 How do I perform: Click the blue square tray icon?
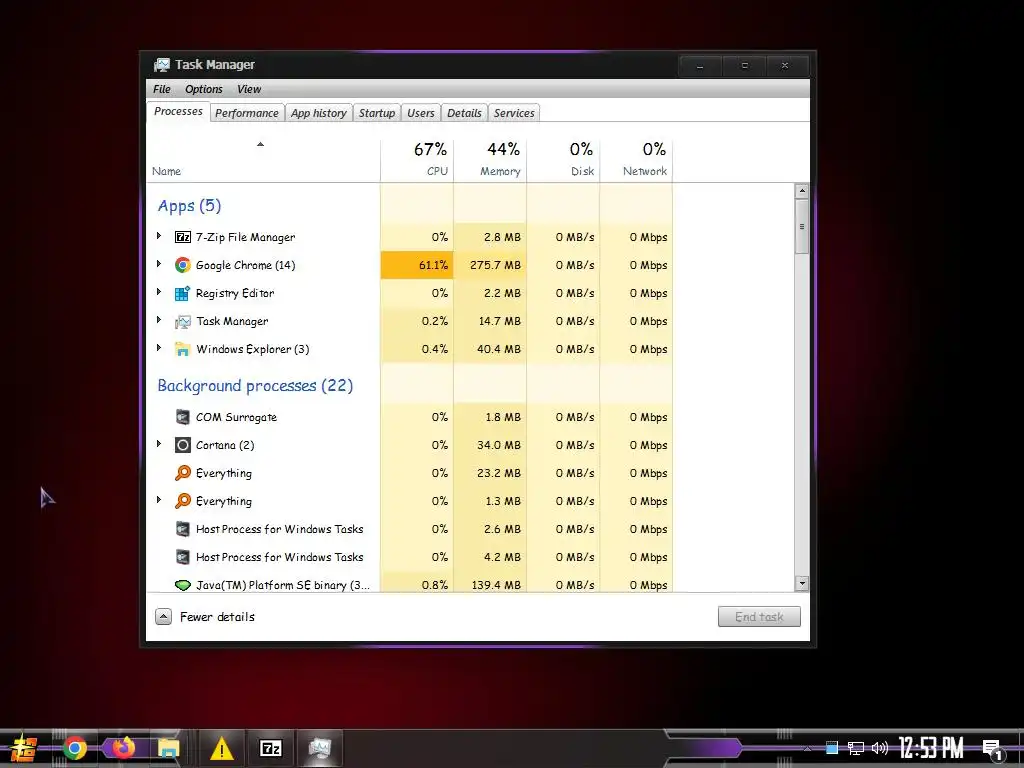pos(831,747)
